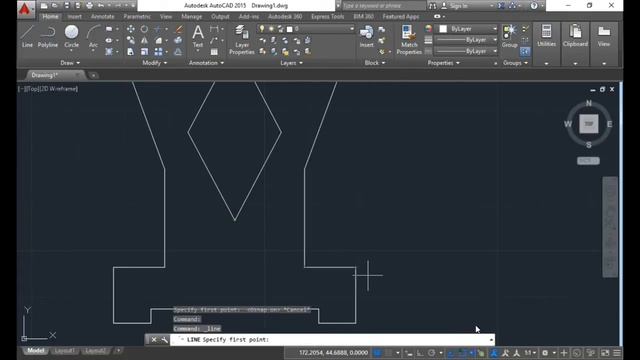Image resolution: width=640 pixels, height=360 pixels.
Task: Click the AutoCAD application menu logo
Action: (x=26, y=9)
